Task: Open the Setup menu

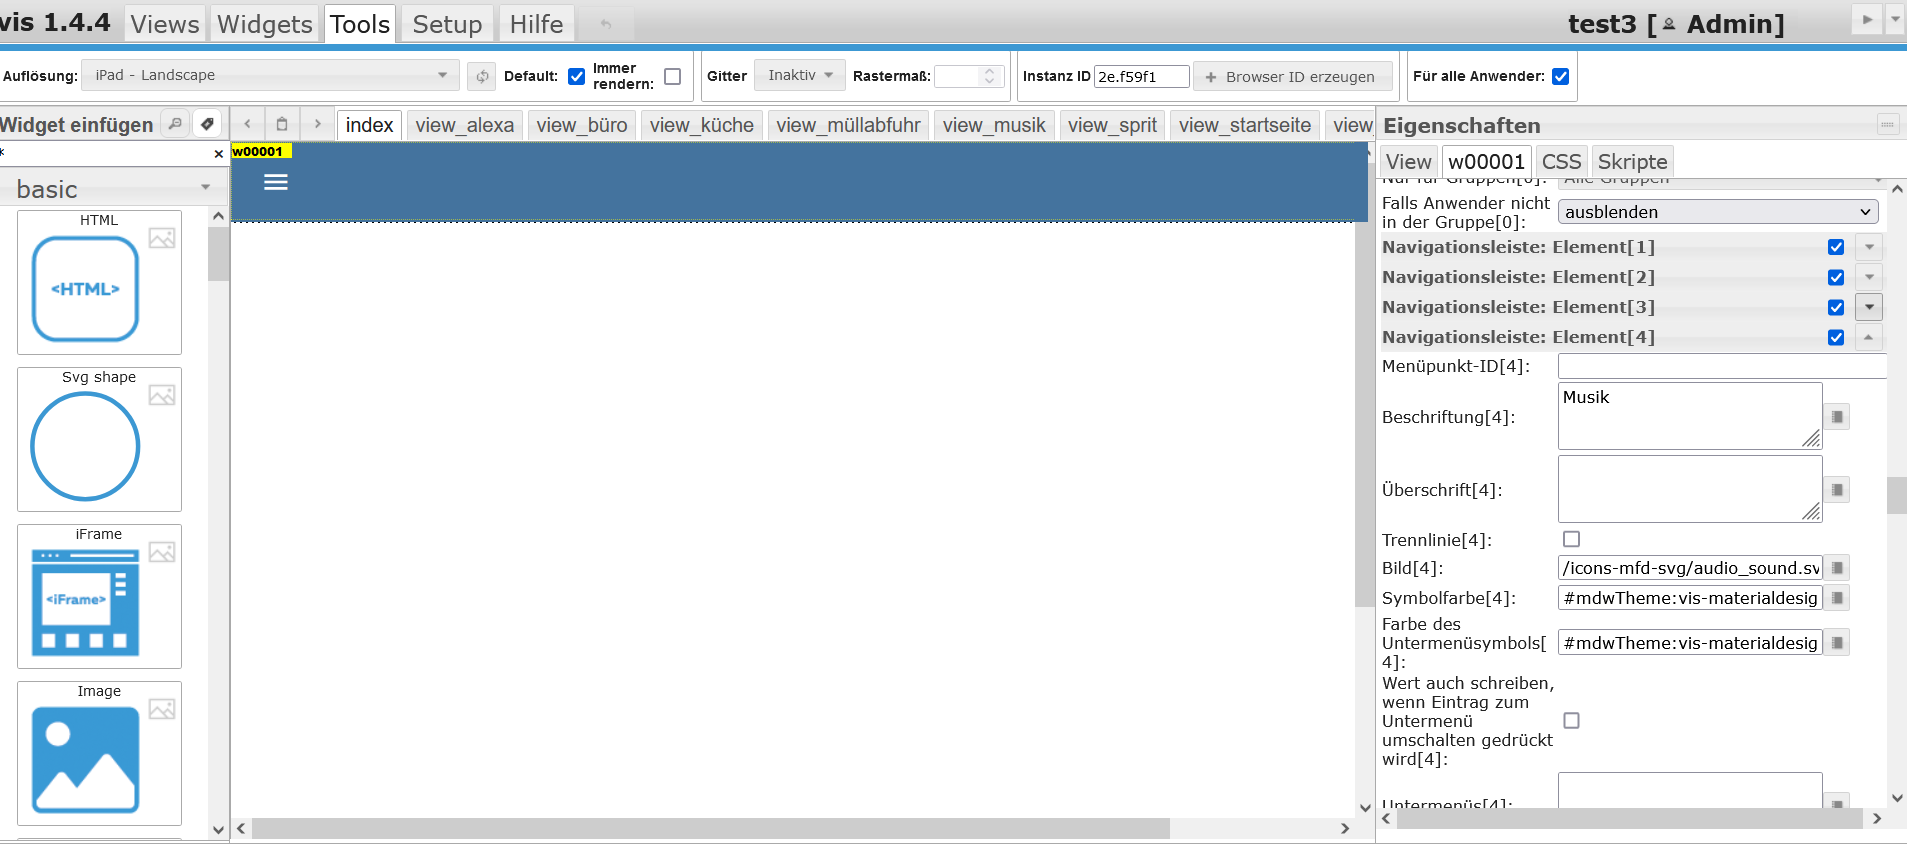Action: pyautogui.click(x=447, y=24)
